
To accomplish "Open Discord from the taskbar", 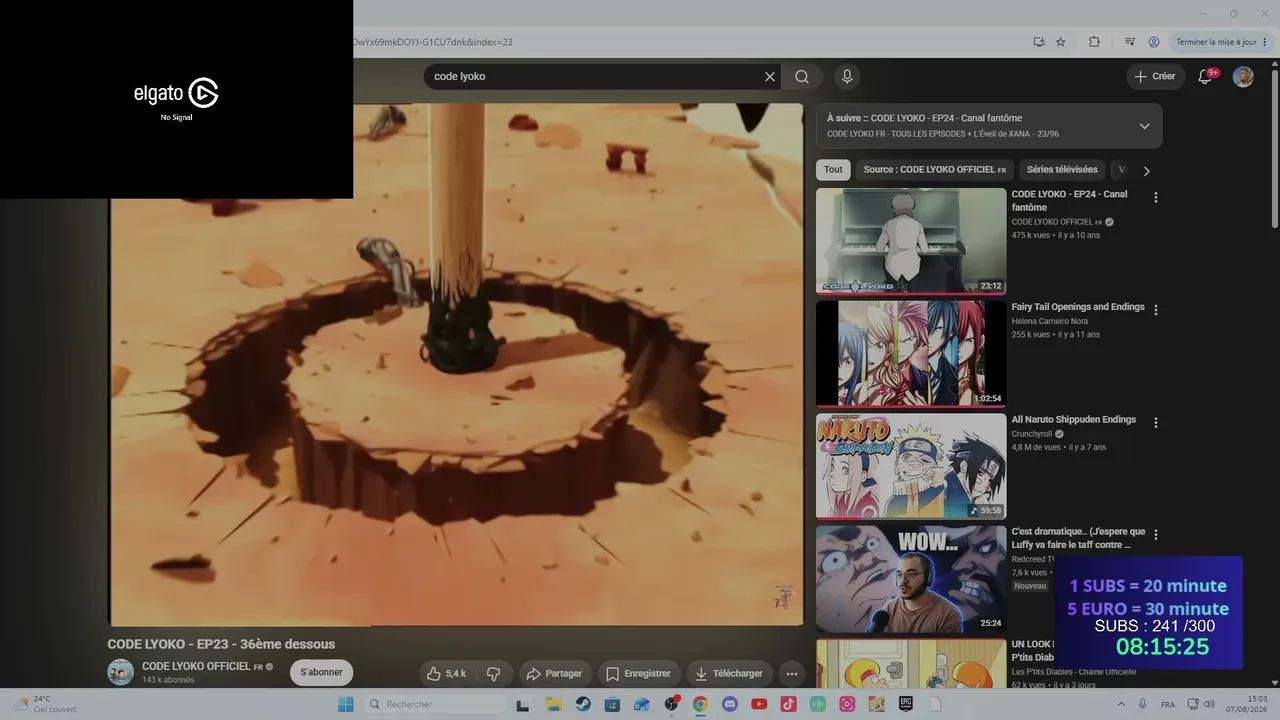I will point(730,704).
